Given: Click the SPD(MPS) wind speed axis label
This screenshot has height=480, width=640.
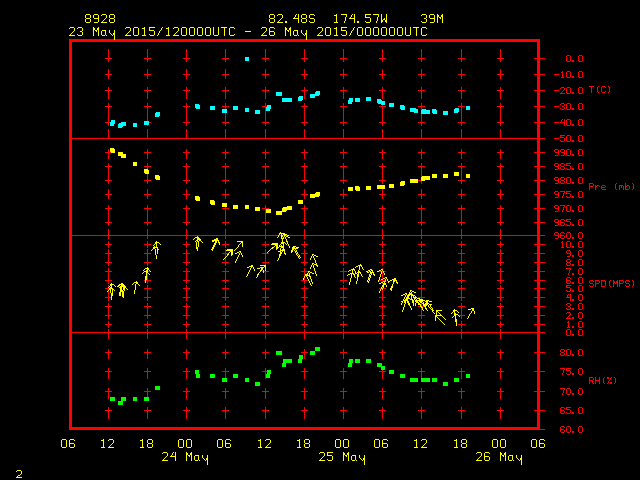Looking at the screenshot, I should click(x=611, y=283).
